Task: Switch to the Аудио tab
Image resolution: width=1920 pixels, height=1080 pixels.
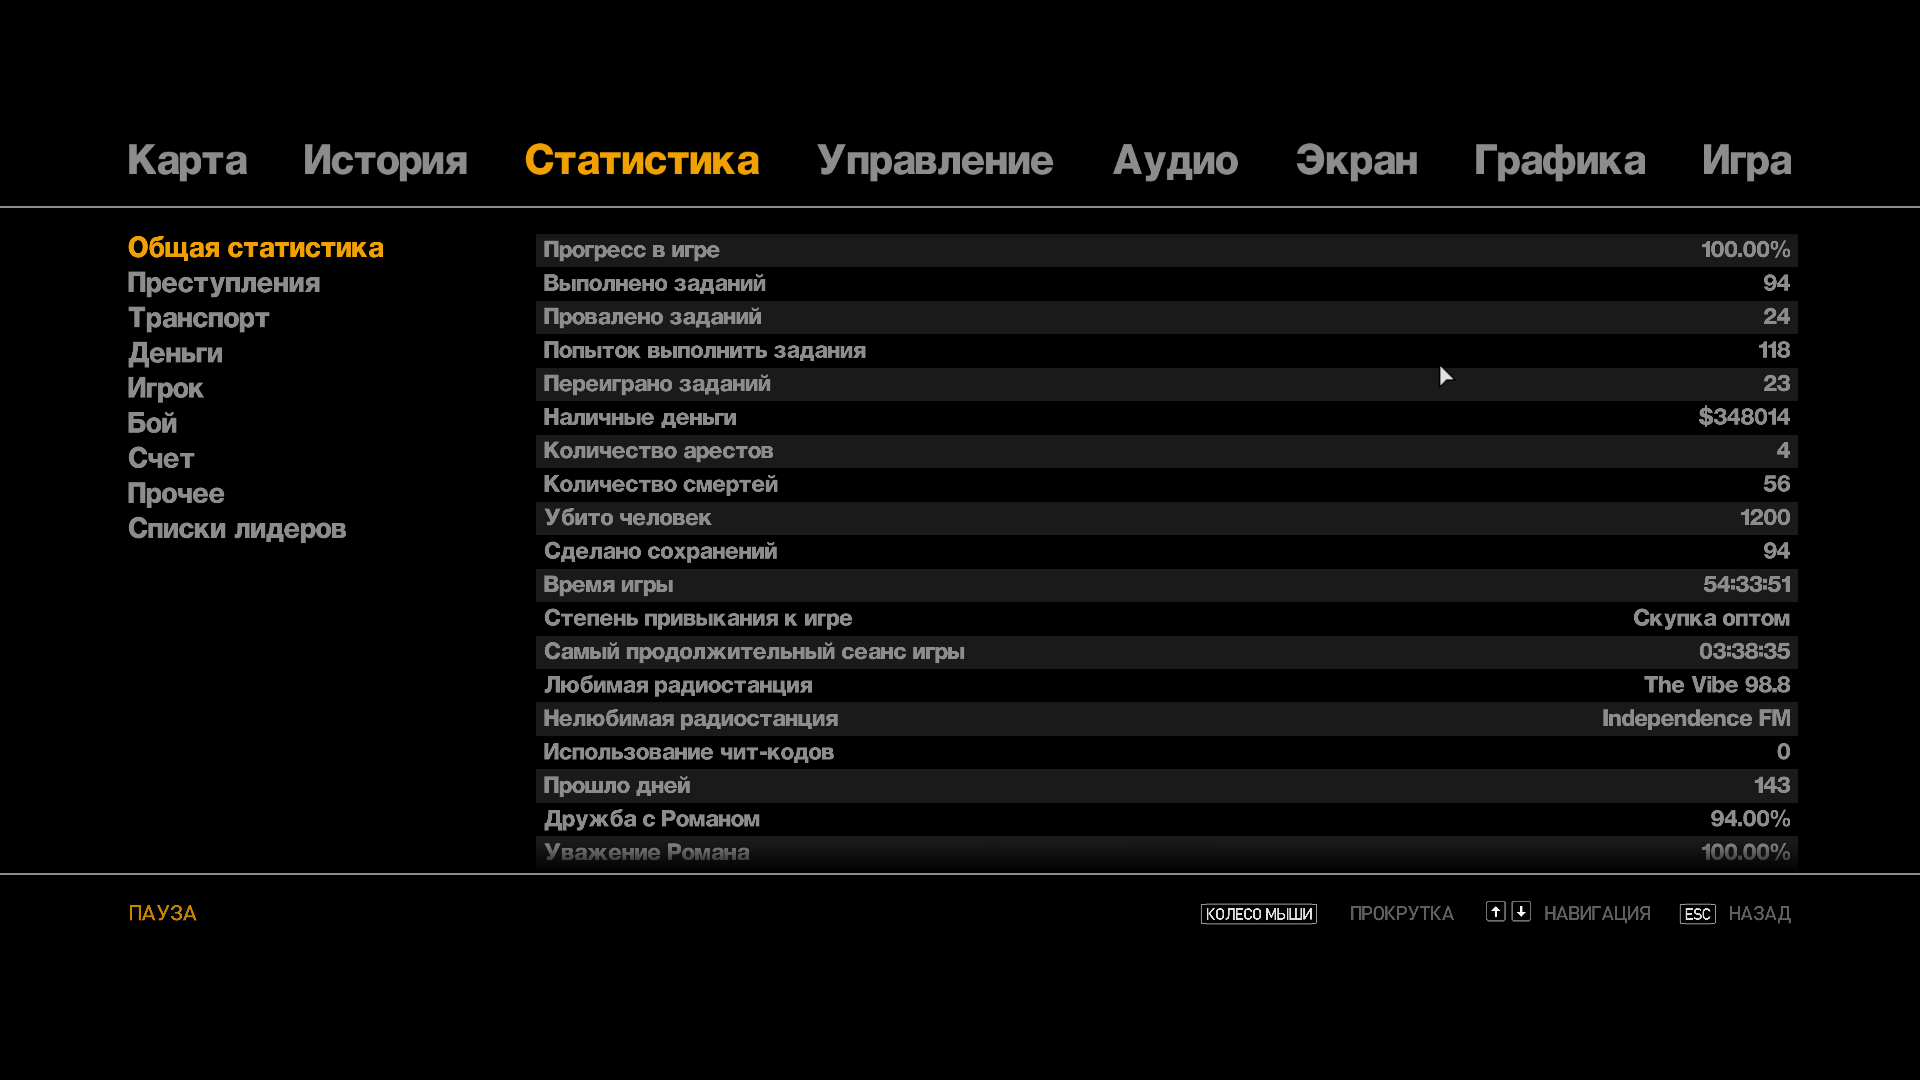Action: (1175, 161)
